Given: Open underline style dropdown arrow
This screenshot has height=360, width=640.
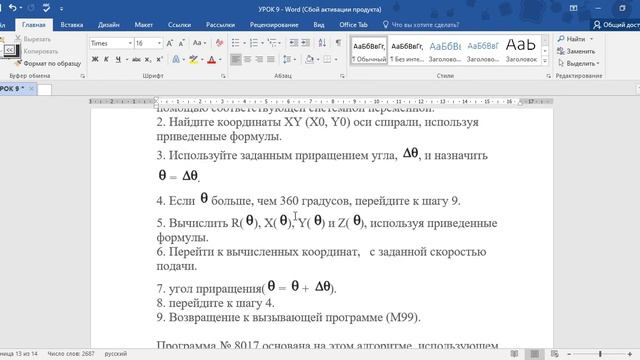Looking at the screenshot, I should [x=127, y=60].
